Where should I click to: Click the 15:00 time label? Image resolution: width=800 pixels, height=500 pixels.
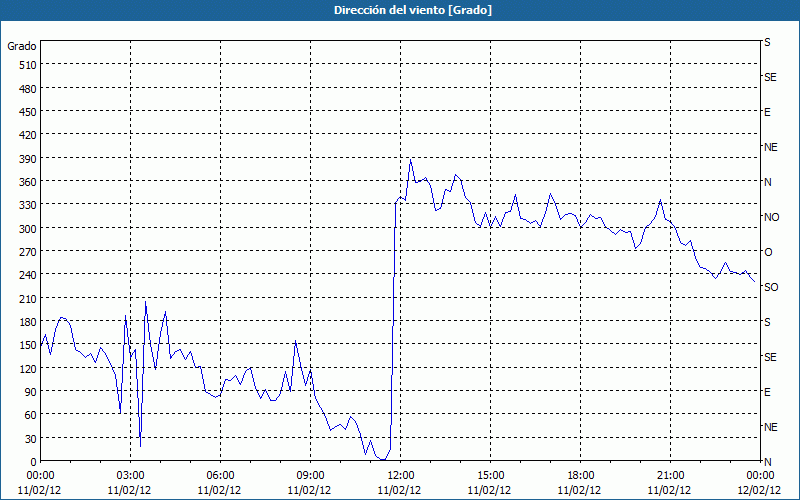coord(490,476)
